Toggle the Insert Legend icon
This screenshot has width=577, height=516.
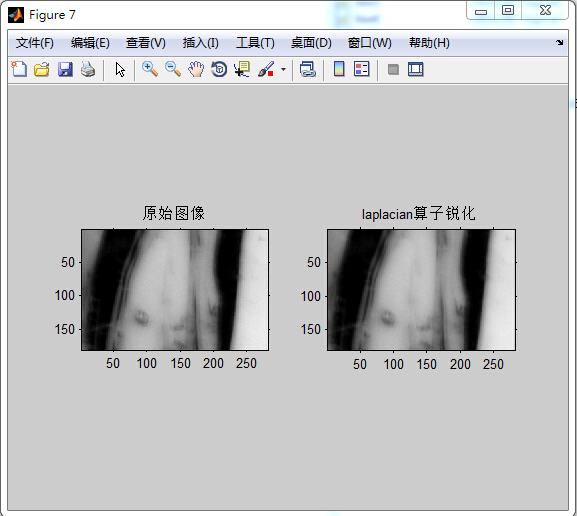[361, 69]
